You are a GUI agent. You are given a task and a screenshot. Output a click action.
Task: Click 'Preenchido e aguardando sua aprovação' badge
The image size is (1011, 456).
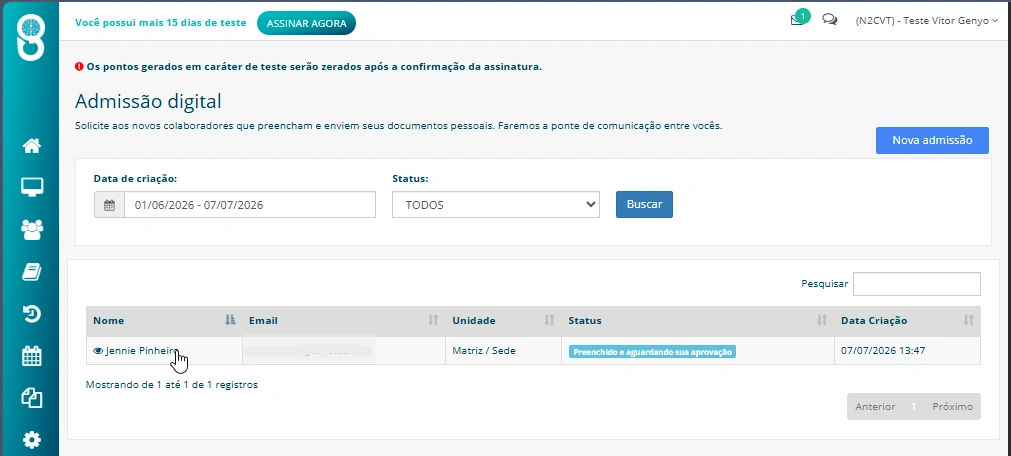pos(652,352)
